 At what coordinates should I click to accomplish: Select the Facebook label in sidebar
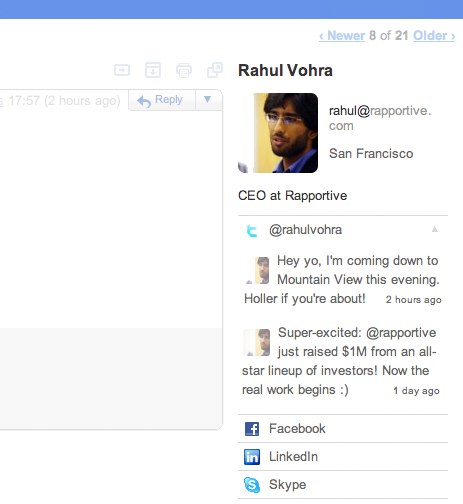pos(297,429)
